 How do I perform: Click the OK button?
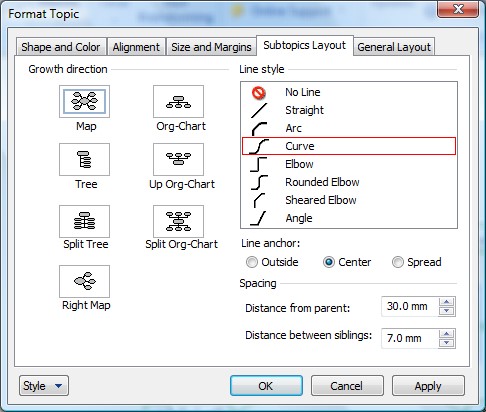point(266,386)
